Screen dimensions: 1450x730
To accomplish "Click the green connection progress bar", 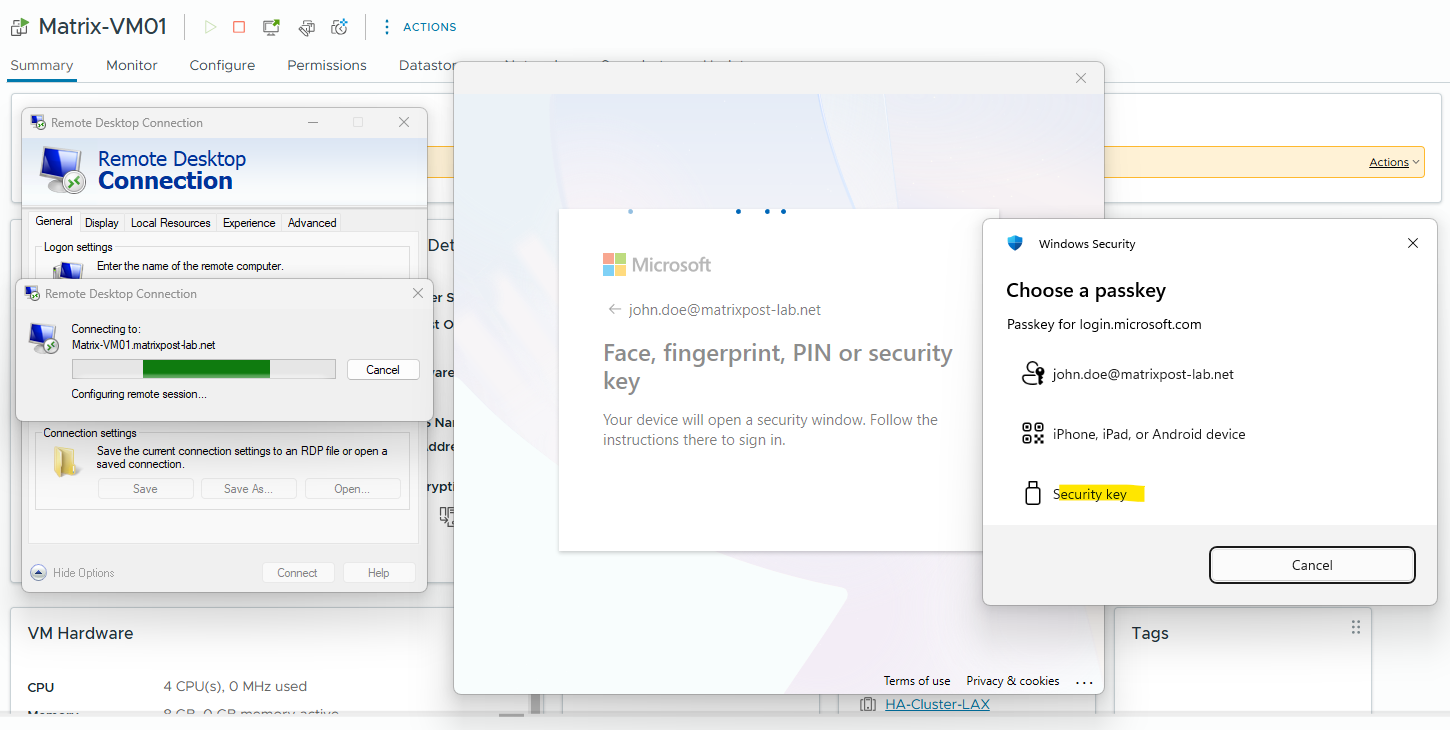I will 204,369.
